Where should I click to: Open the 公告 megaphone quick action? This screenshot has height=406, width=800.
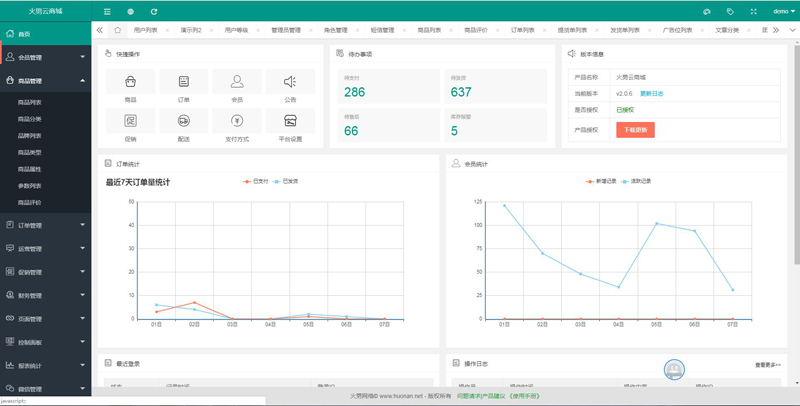pyautogui.click(x=290, y=82)
